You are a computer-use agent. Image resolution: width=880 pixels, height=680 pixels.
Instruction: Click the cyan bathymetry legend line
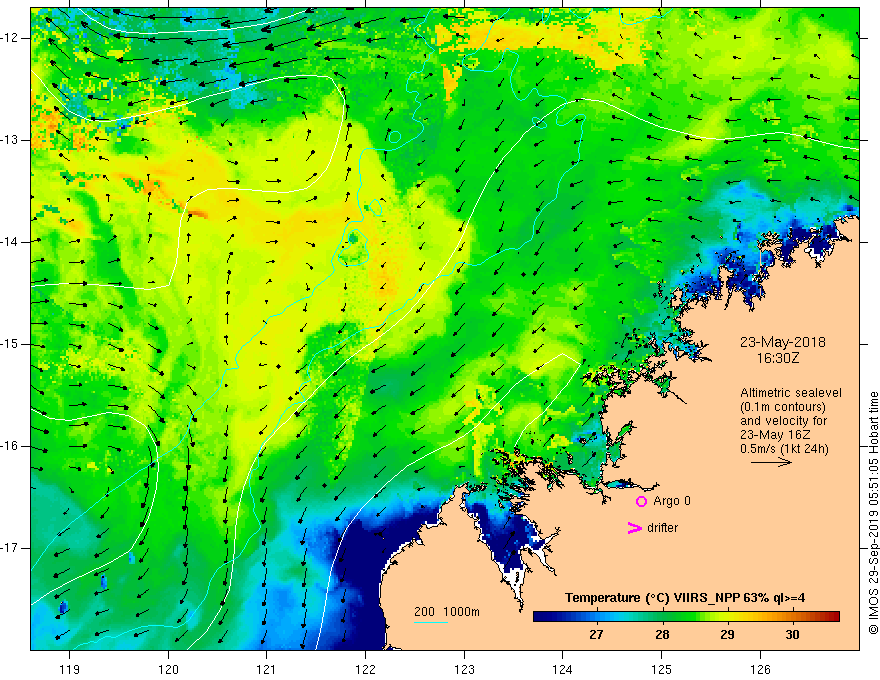(430, 622)
